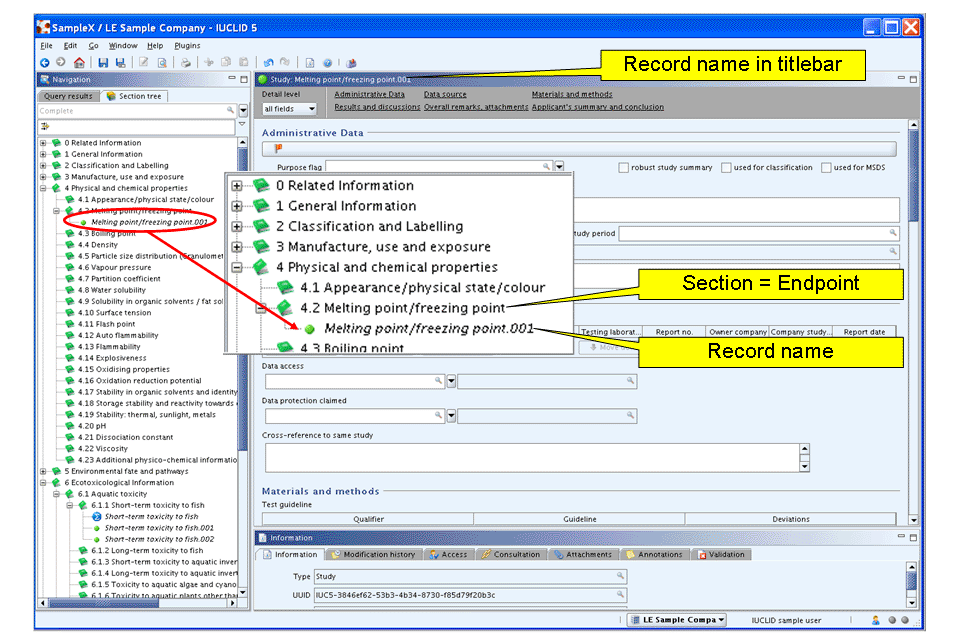
Task: Open the Detail level all fields dropdown
Action: coord(289,108)
